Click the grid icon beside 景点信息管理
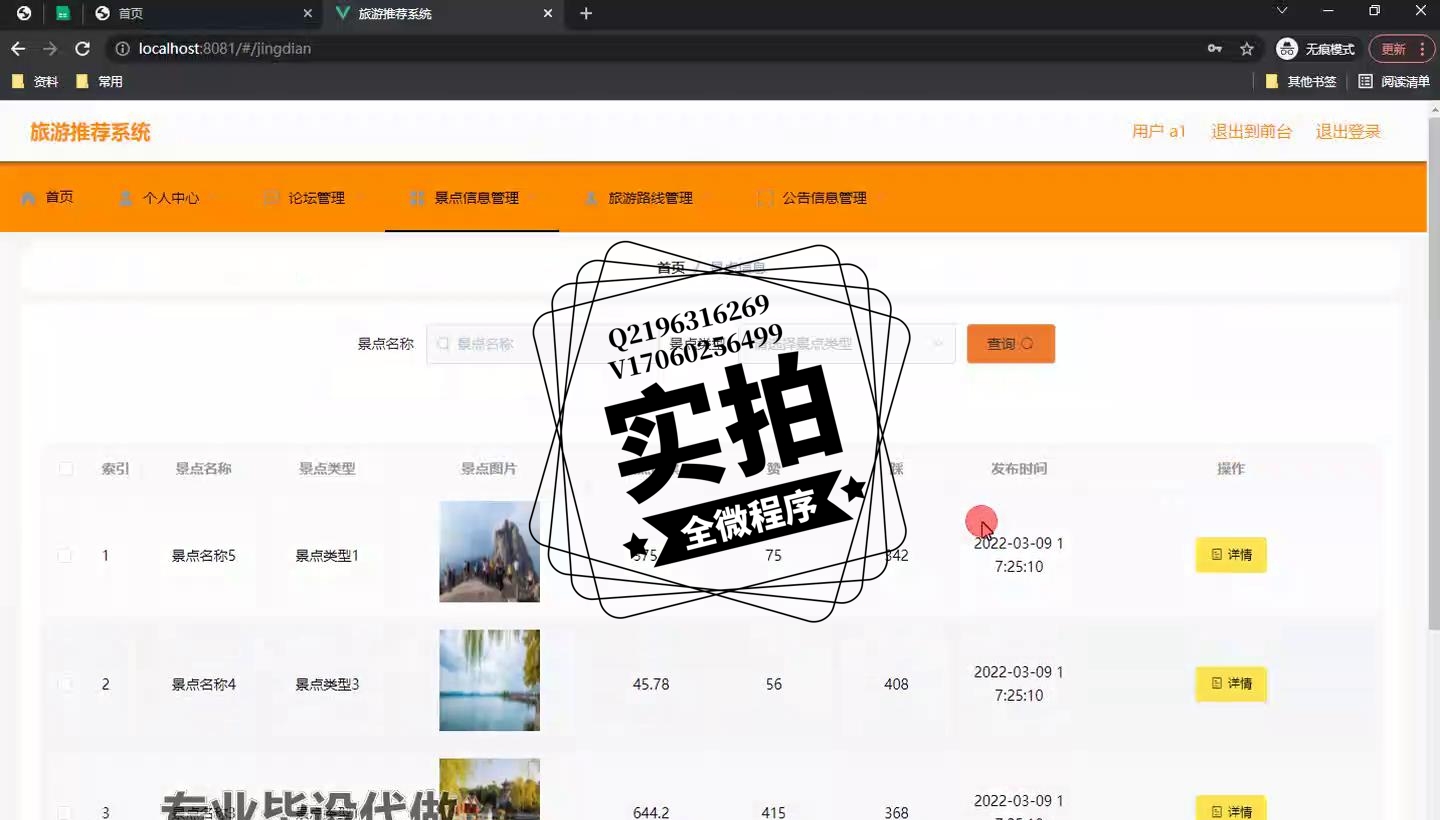Image resolution: width=1440 pixels, height=820 pixels. [417, 198]
